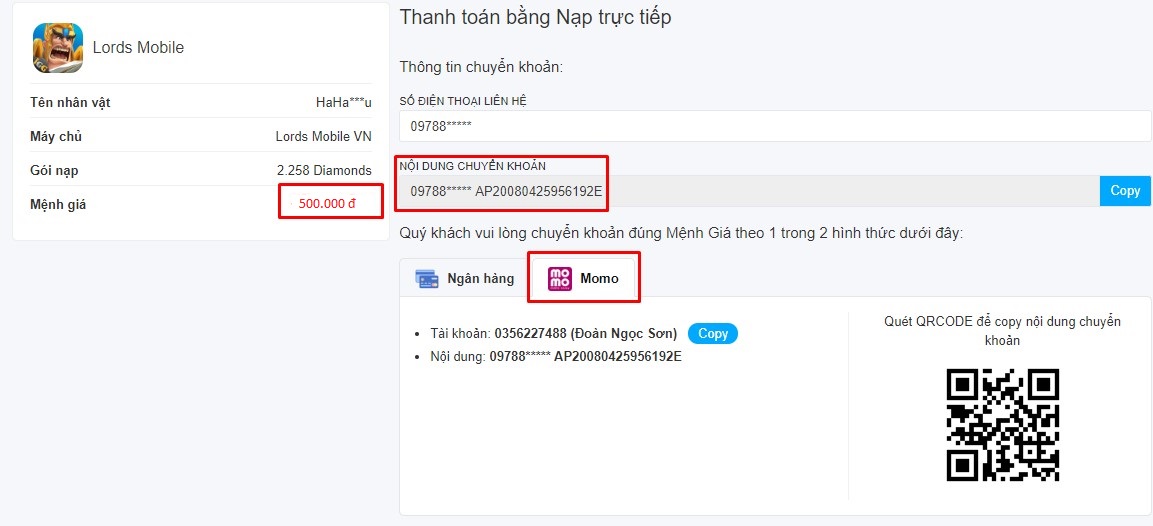Click the Nội dung bullet line in Momo panel

click(x=556, y=357)
